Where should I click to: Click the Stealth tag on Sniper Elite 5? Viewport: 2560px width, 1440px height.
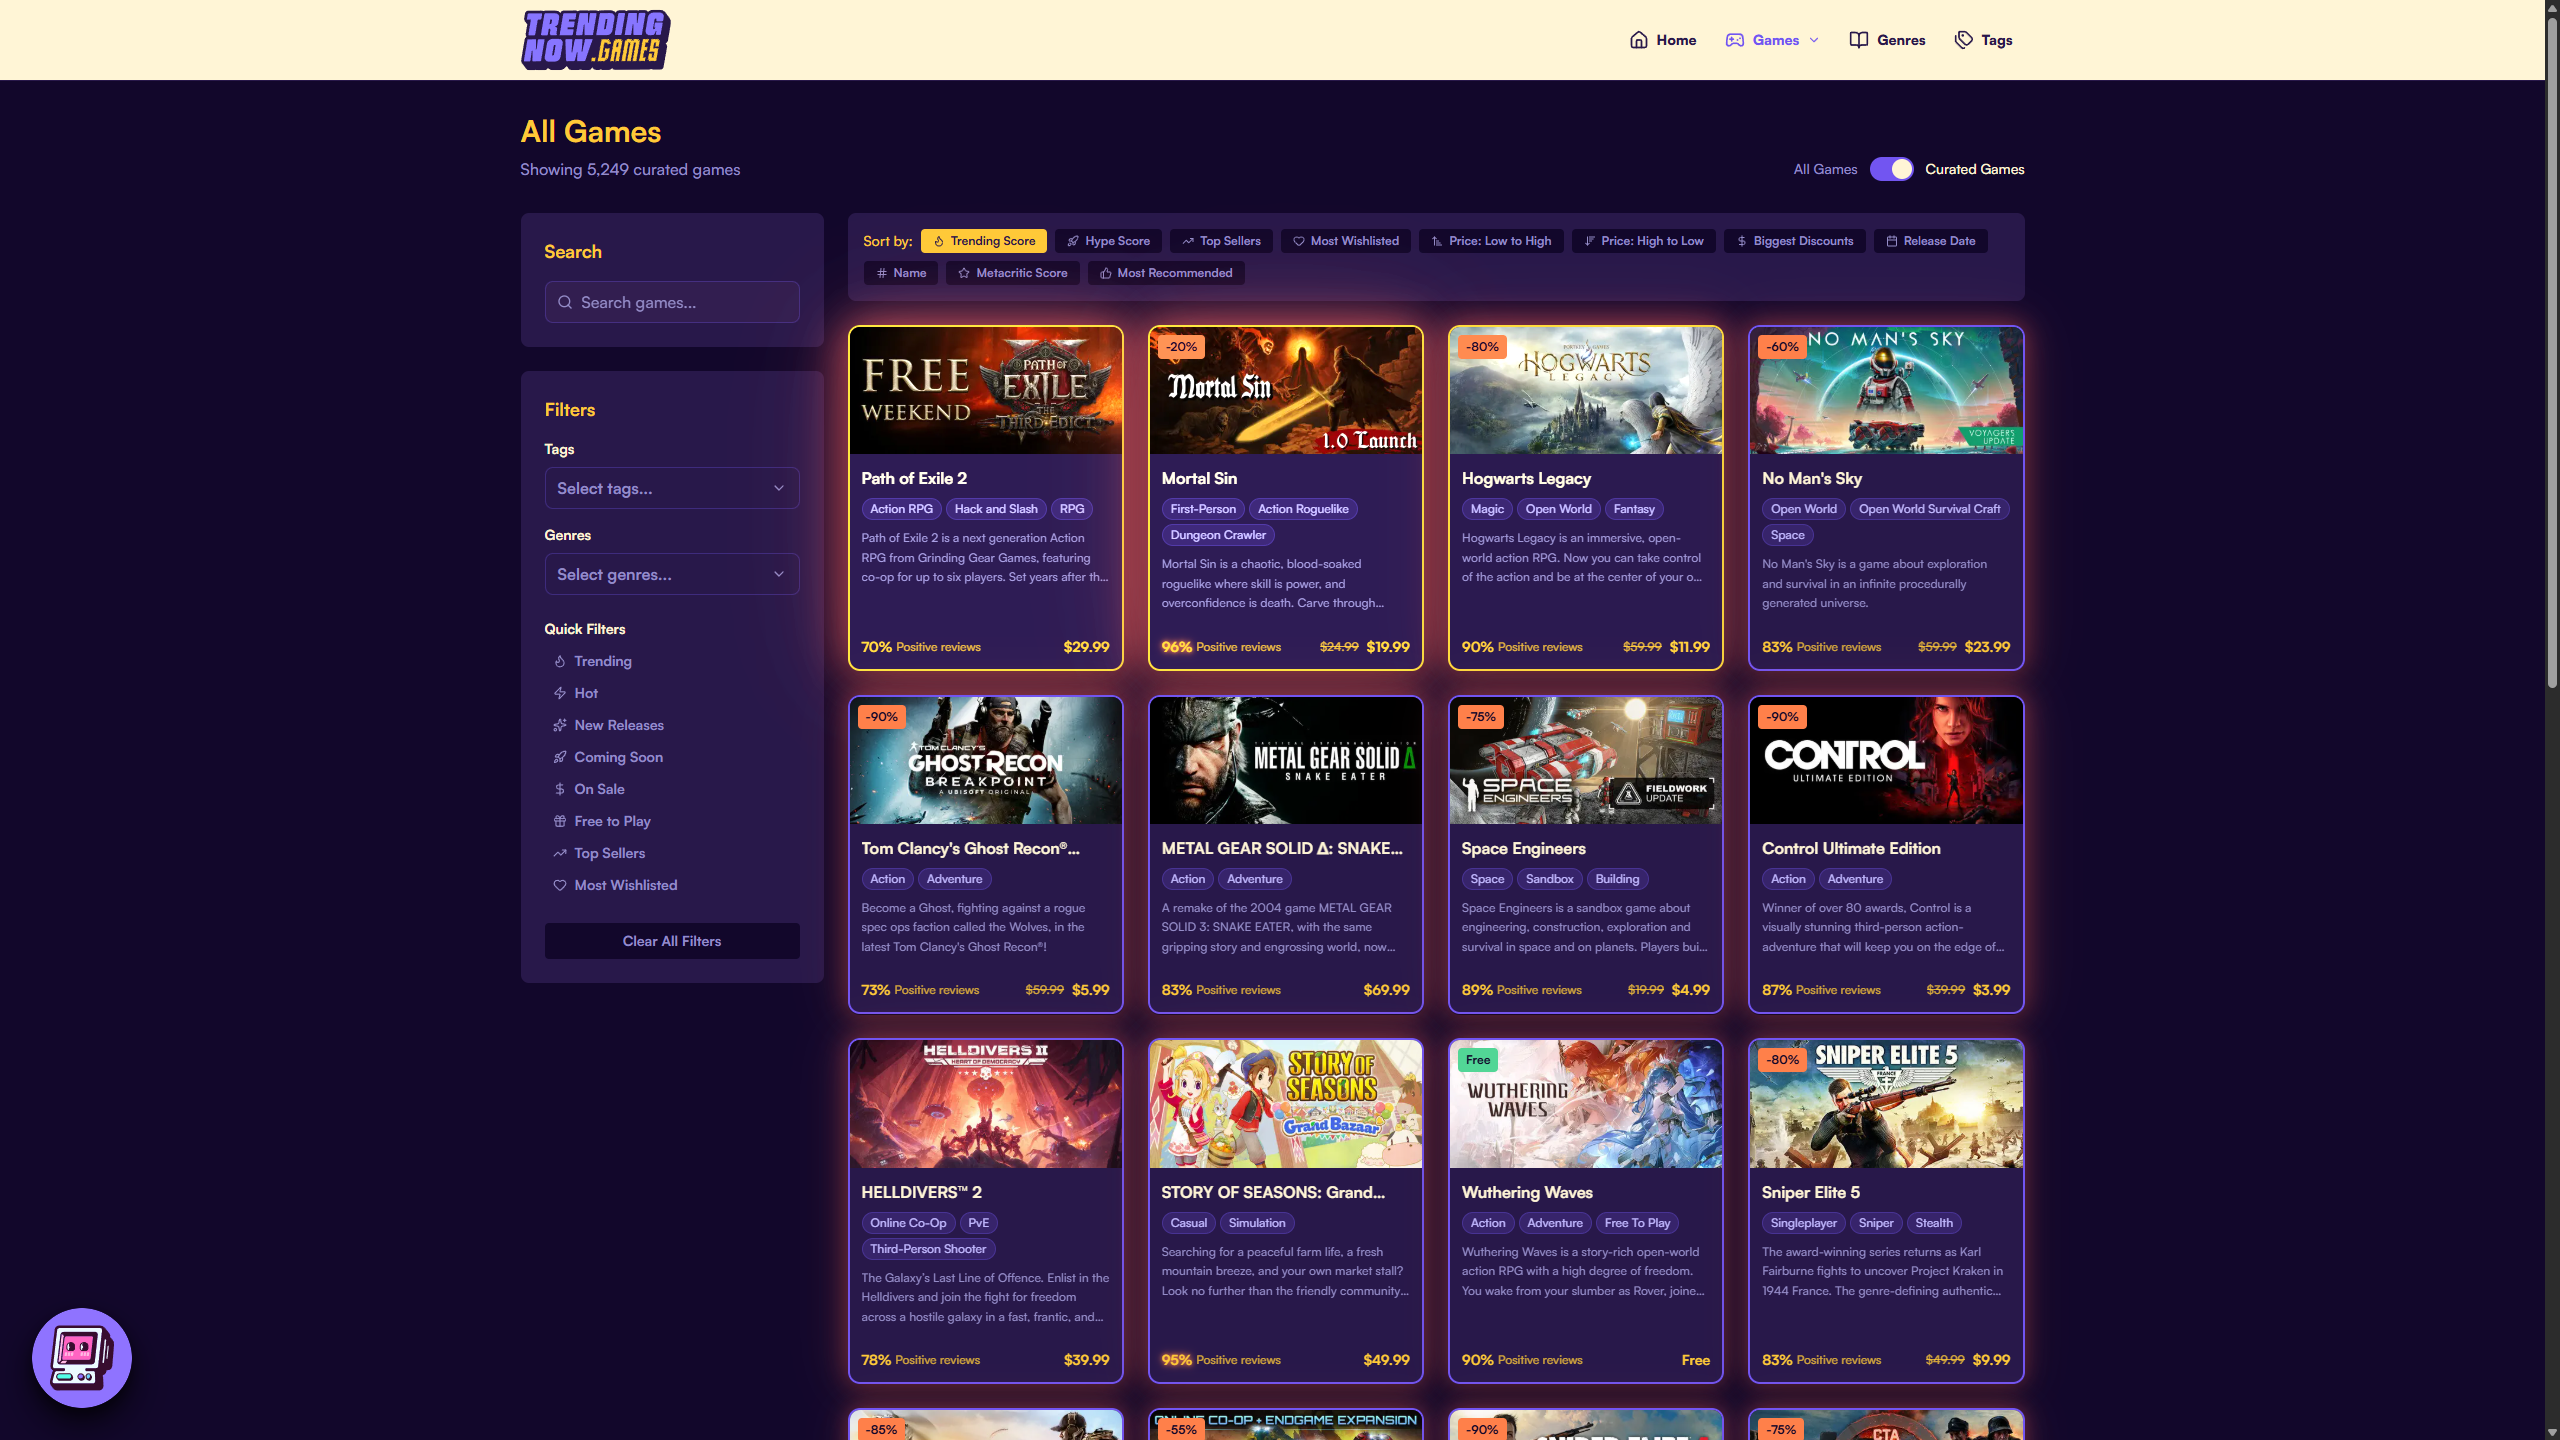pos(1934,1223)
